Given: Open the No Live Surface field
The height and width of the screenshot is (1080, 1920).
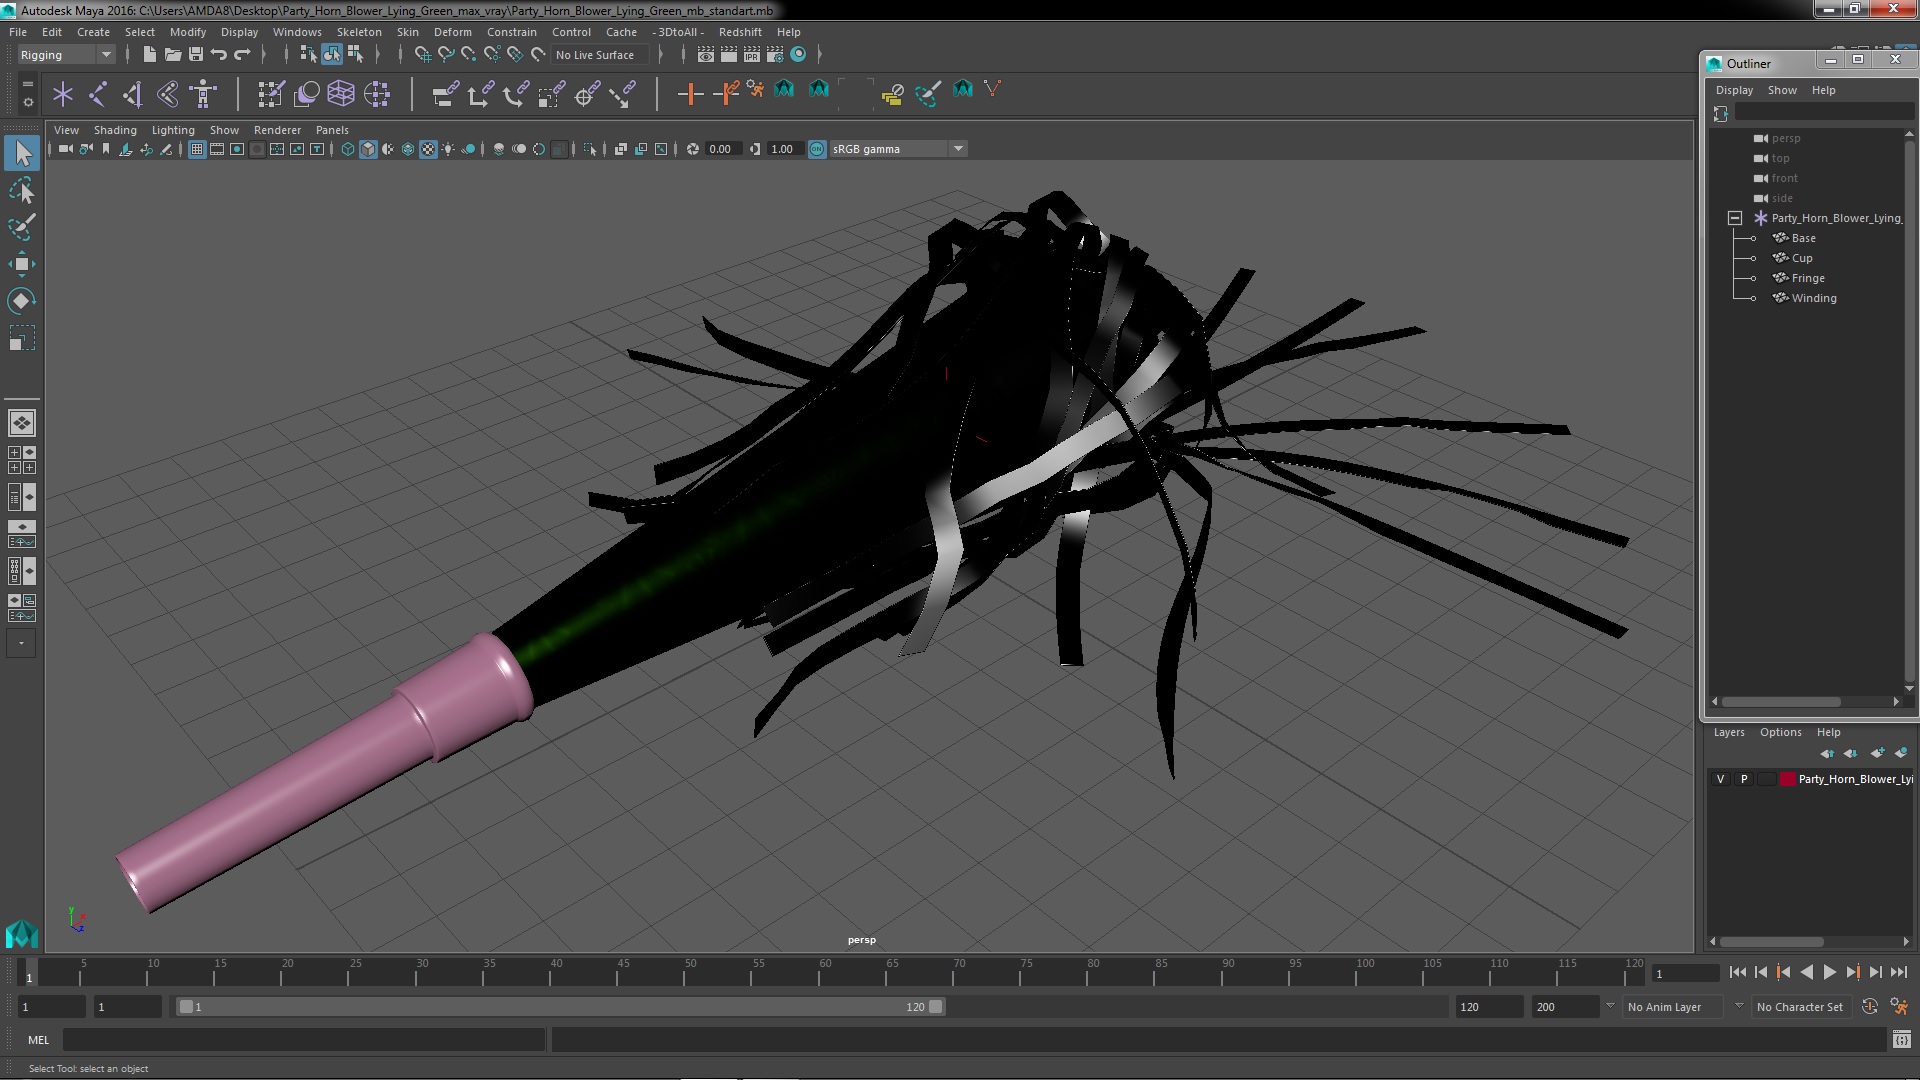Looking at the screenshot, I should [598, 55].
